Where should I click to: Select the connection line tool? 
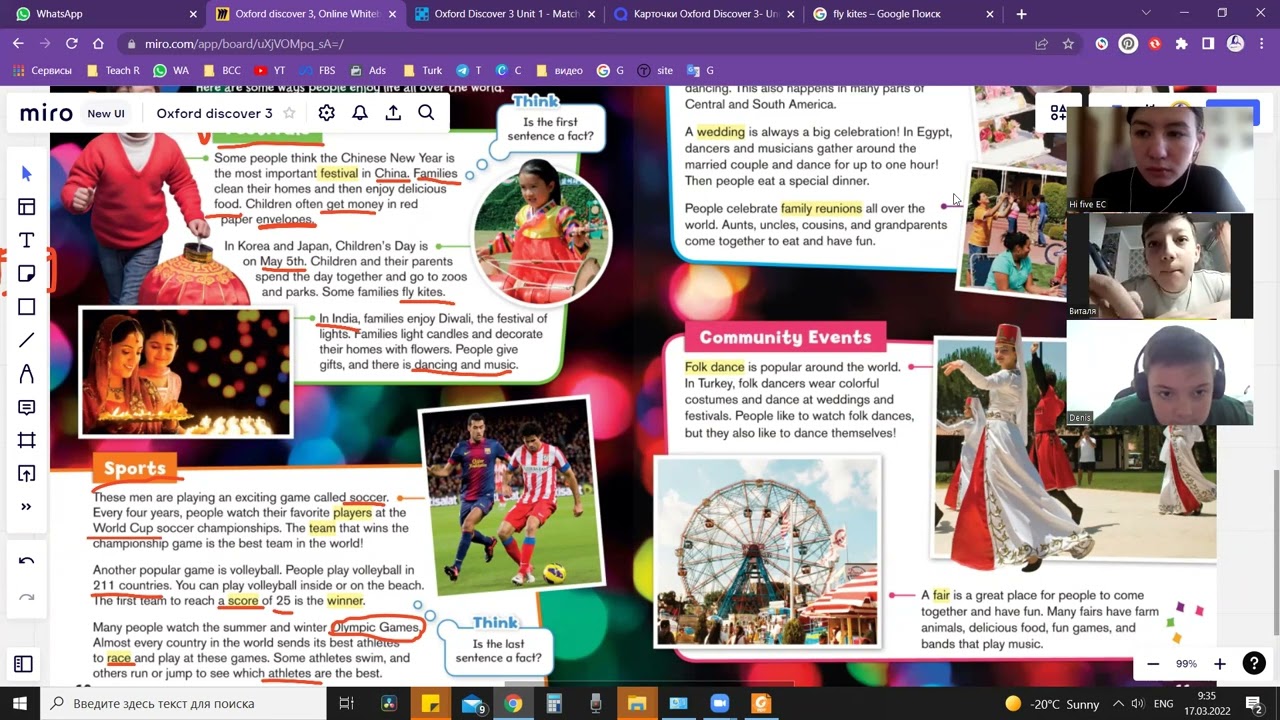coord(27,340)
